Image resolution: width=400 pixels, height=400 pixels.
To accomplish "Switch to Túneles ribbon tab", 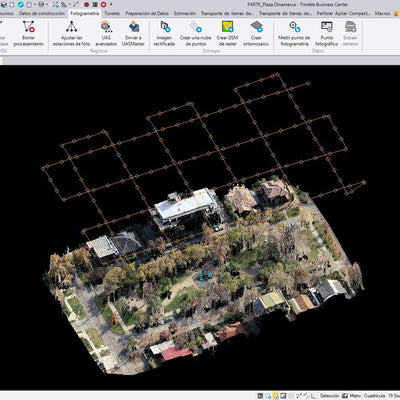I will tap(112, 13).
